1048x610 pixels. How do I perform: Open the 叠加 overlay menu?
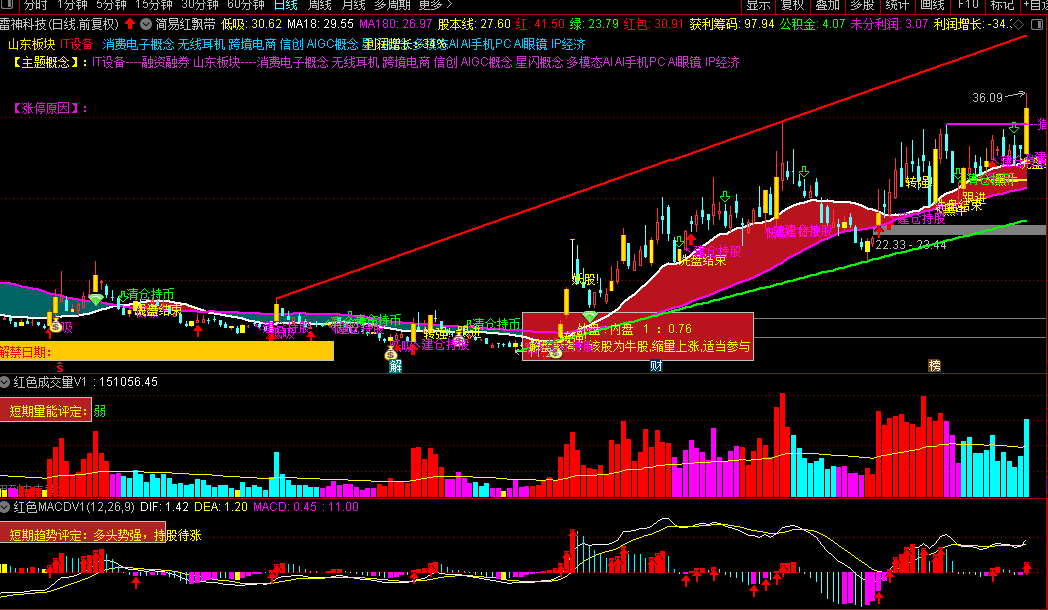pyautogui.click(x=827, y=5)
